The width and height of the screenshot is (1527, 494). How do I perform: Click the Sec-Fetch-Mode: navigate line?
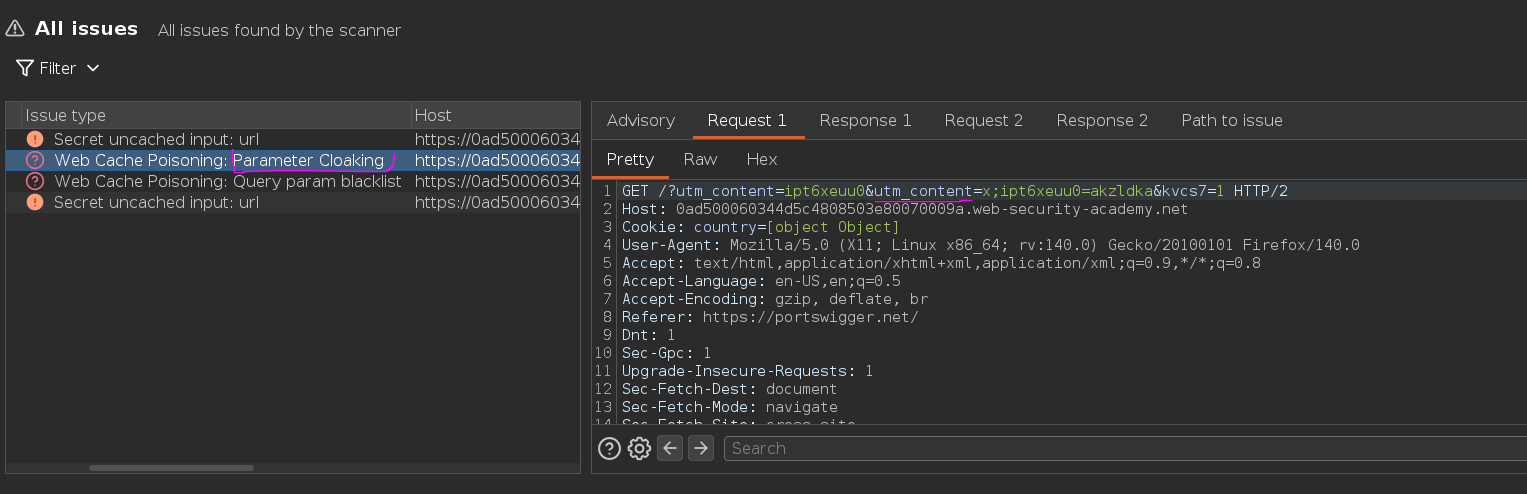(729, 407)
